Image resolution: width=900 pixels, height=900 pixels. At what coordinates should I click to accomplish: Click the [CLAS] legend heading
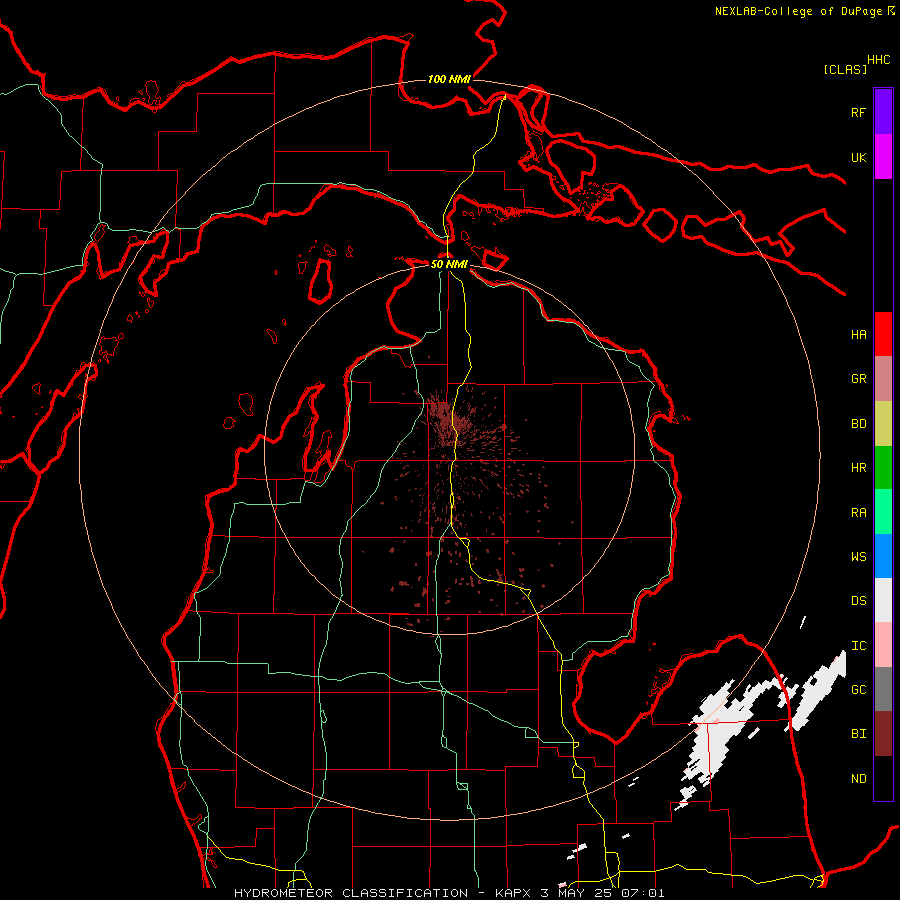click(x=845, y=69)
